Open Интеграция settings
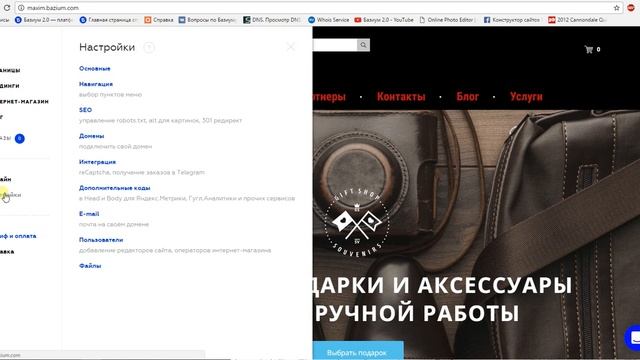 coord(97,162)
